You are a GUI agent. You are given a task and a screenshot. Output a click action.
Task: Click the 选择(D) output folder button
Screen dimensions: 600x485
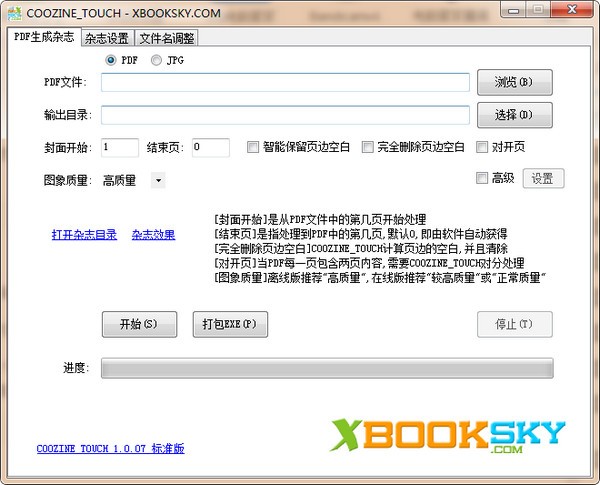[515, 115]
